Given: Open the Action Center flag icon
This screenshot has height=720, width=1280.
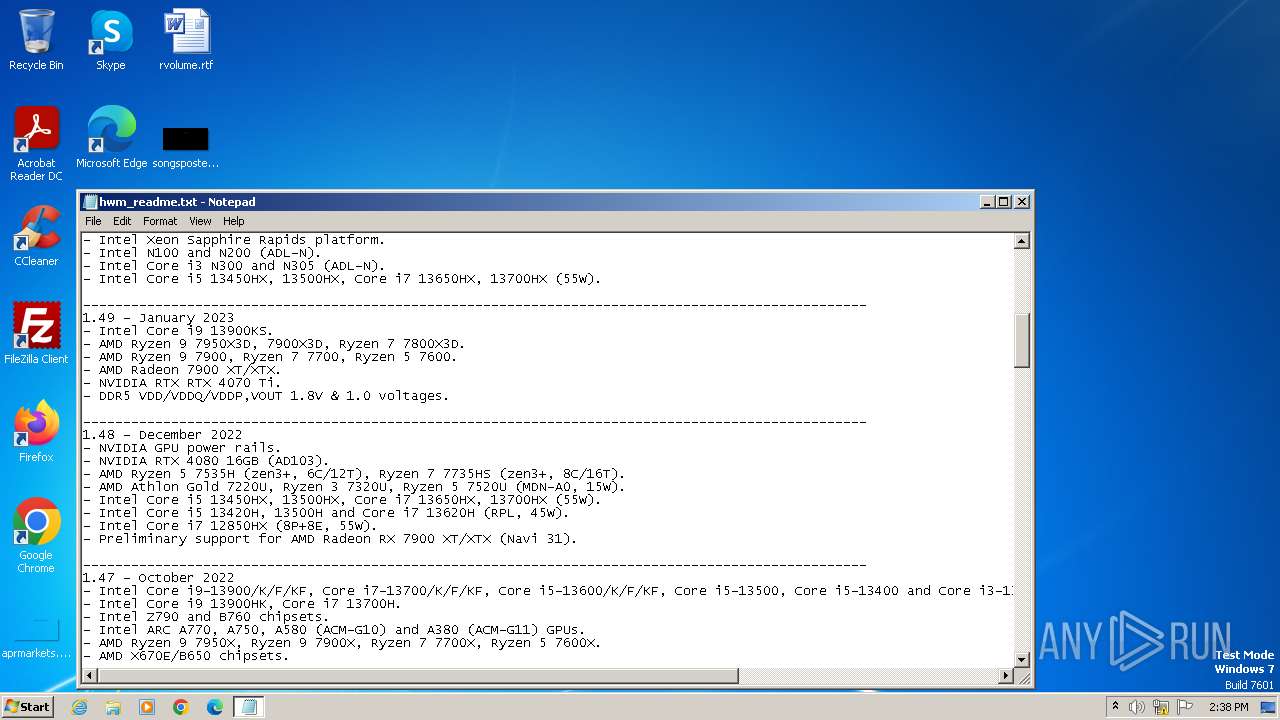Looking at the screenshot, I should (x=1185, y=707).
